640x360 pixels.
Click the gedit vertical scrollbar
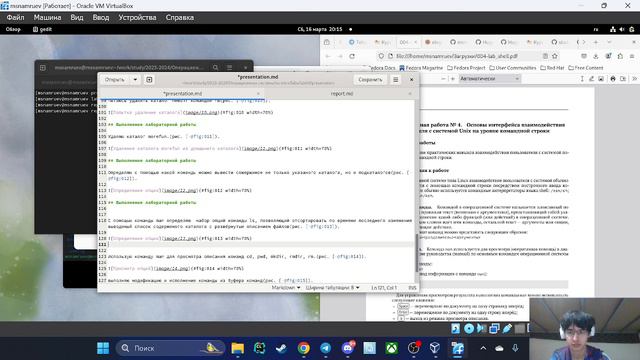point(417,253)
